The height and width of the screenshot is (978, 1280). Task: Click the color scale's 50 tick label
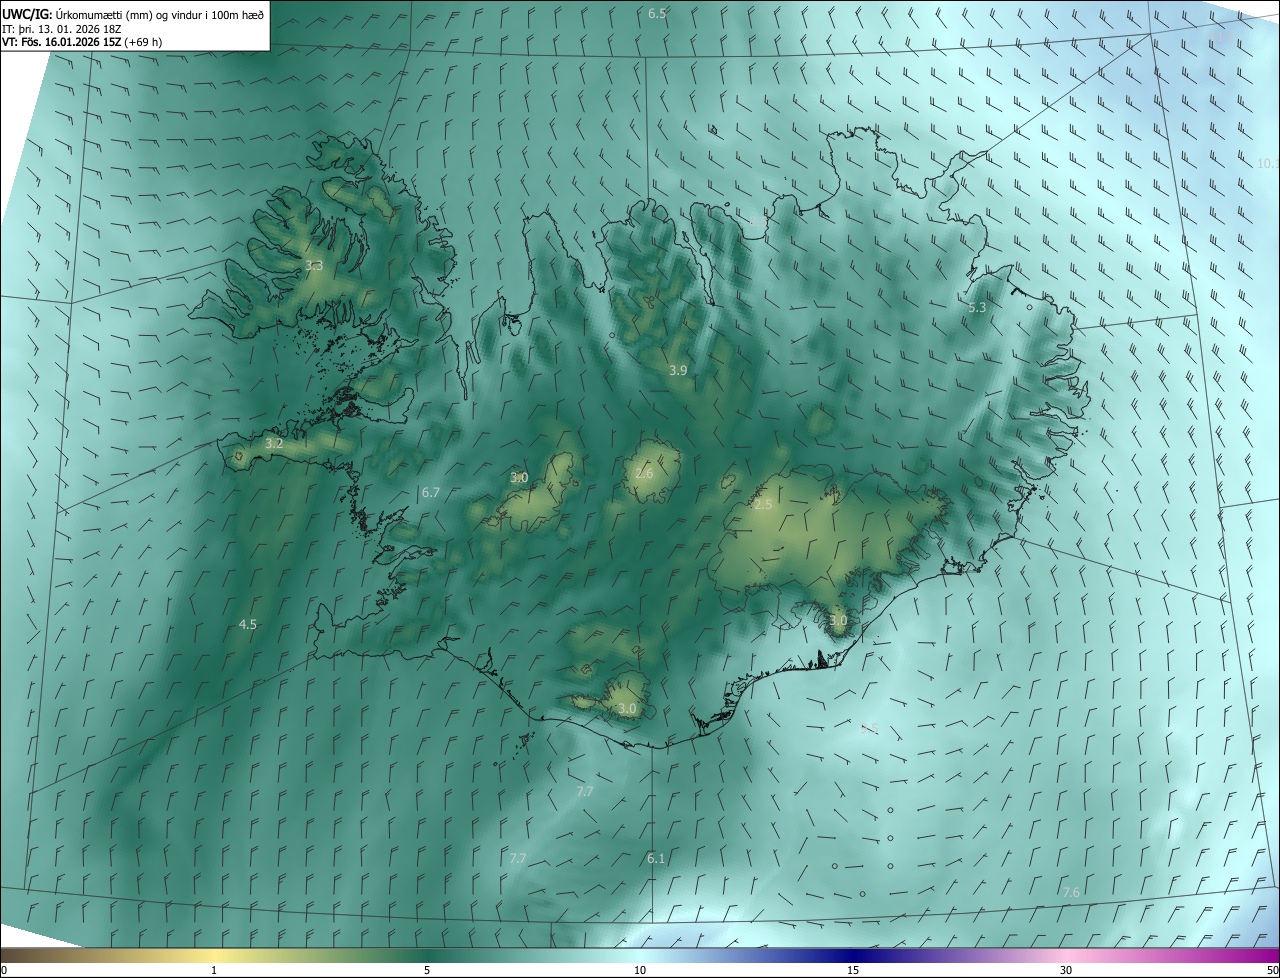click(1272, 970)
